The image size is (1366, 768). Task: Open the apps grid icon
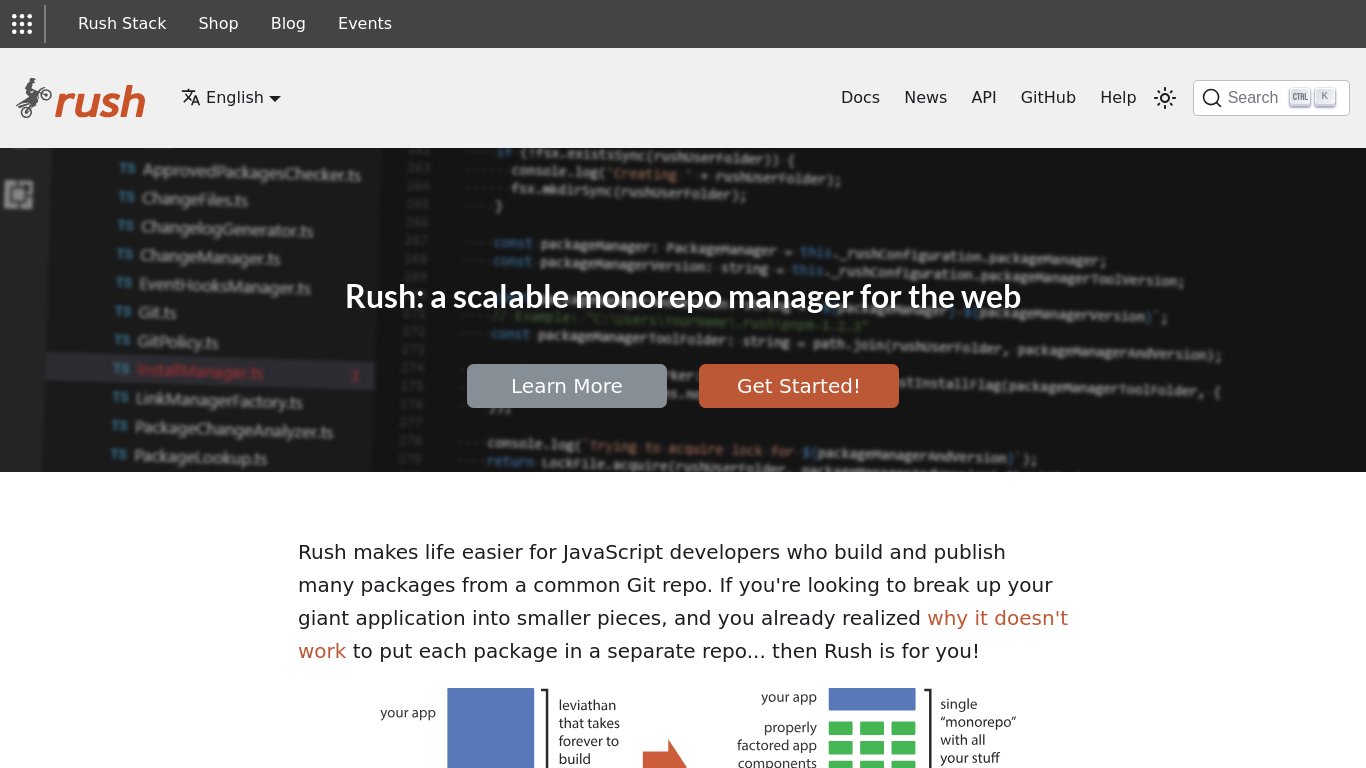click(22, 23)
